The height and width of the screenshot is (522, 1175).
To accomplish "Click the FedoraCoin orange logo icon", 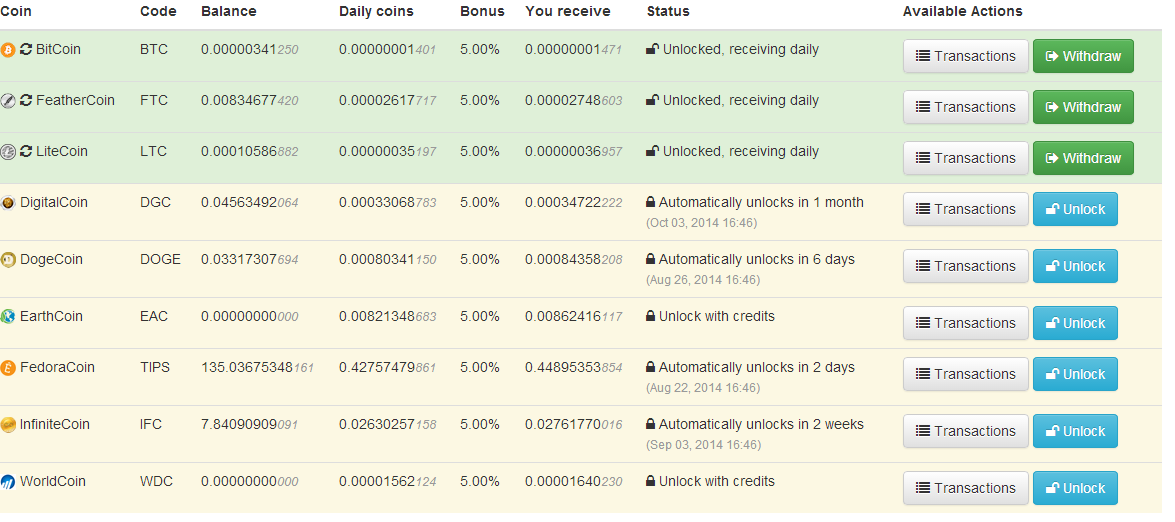I will pyautogui.click(x=8, y=368).
